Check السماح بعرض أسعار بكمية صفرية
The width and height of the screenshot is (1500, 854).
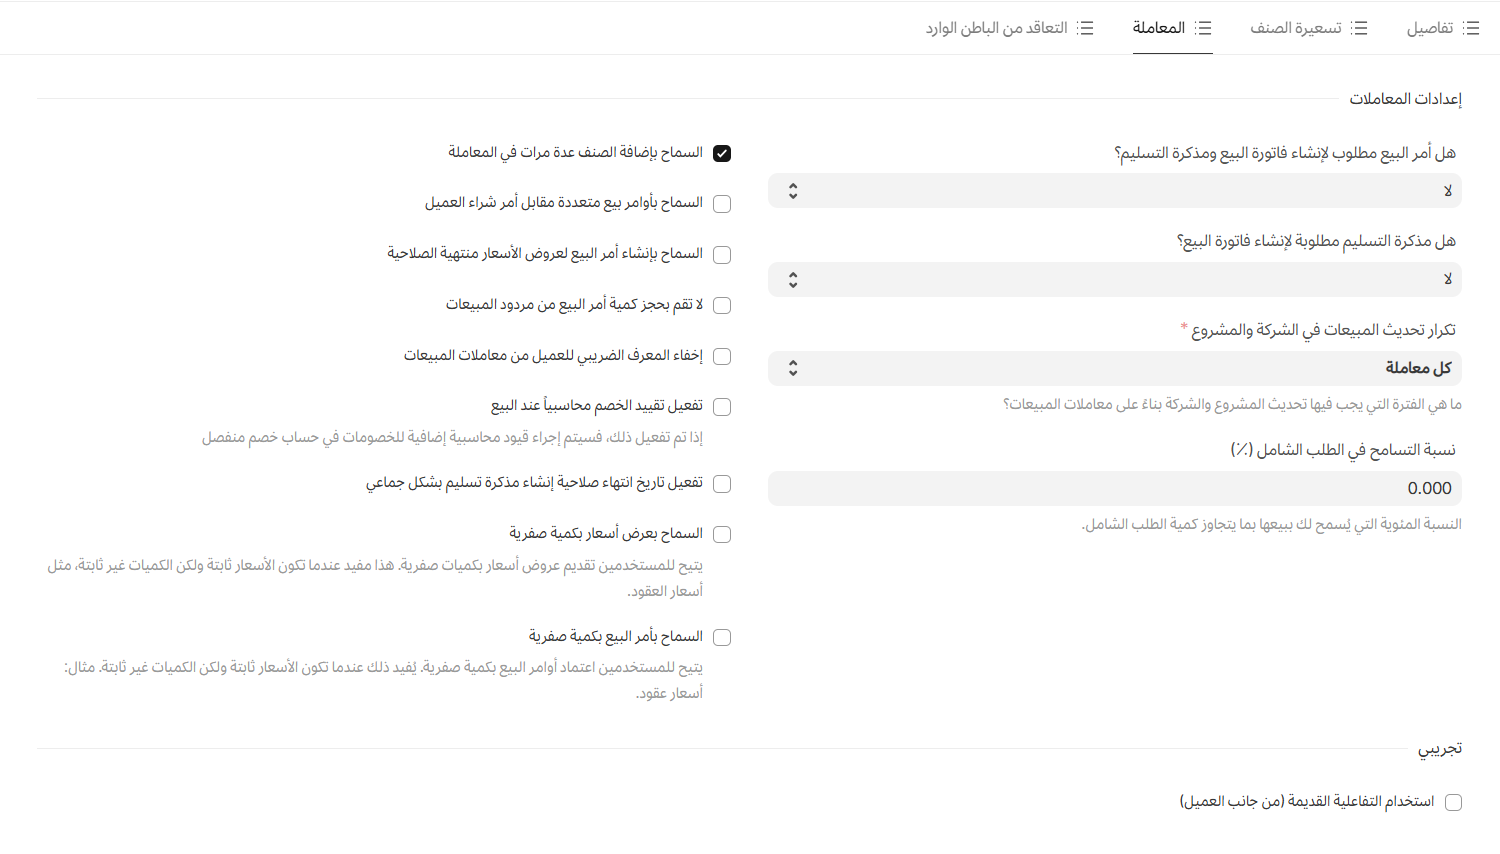722,534
